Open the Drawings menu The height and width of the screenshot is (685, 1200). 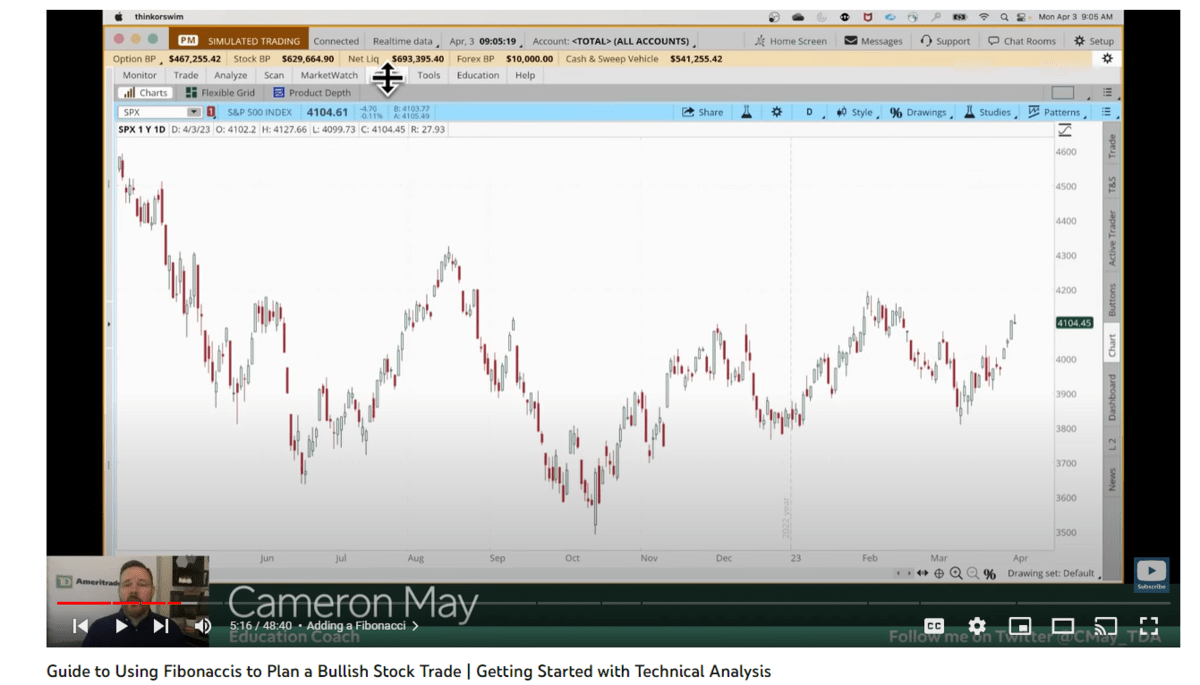coord(918,112)
